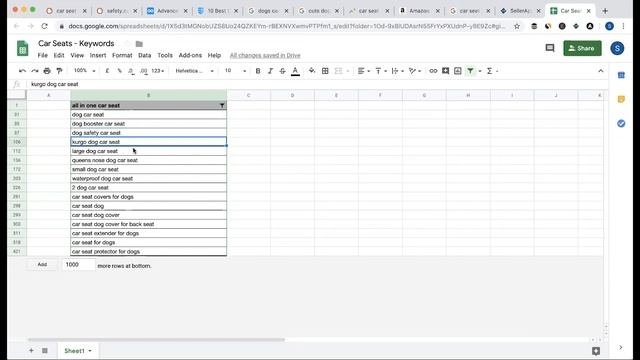Open the functions sigma dropdown
The width and height of the screenshot is (640, 360).
pyautogui.click(x=492, y=71)
